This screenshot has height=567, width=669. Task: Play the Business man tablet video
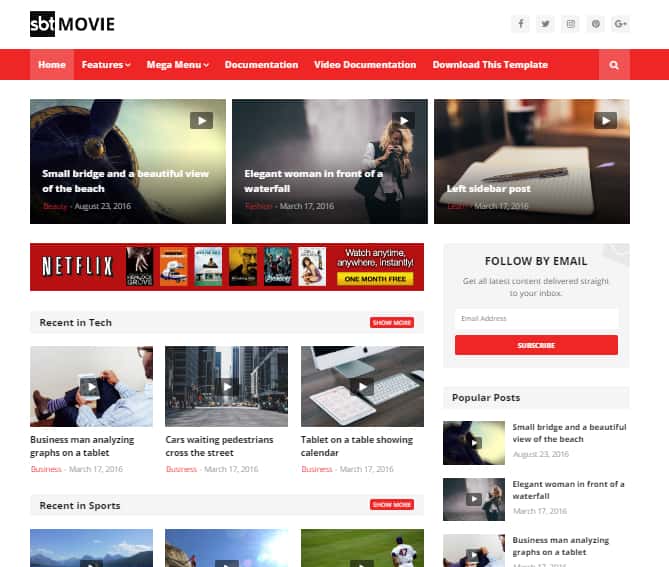pos(91,387)
